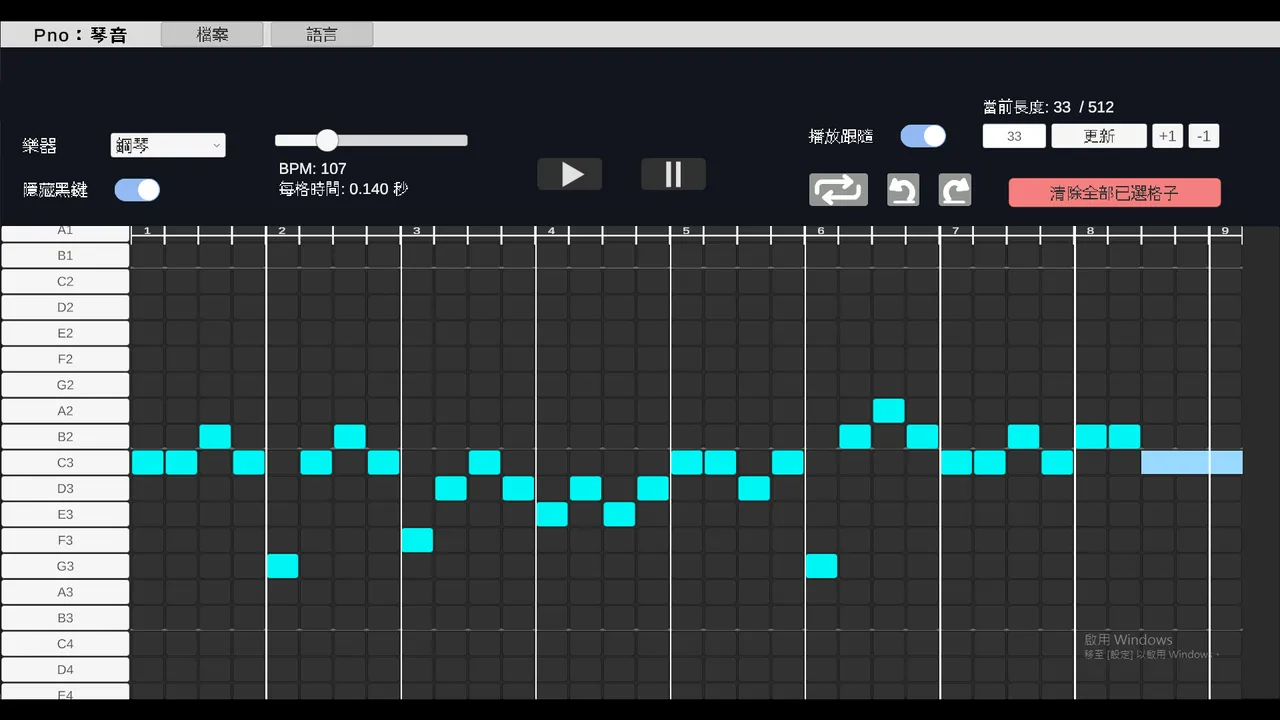This screenshot has width=1280, height=720.
Task: Remove the F3 note in measure 3
Action: click(417, 540)
